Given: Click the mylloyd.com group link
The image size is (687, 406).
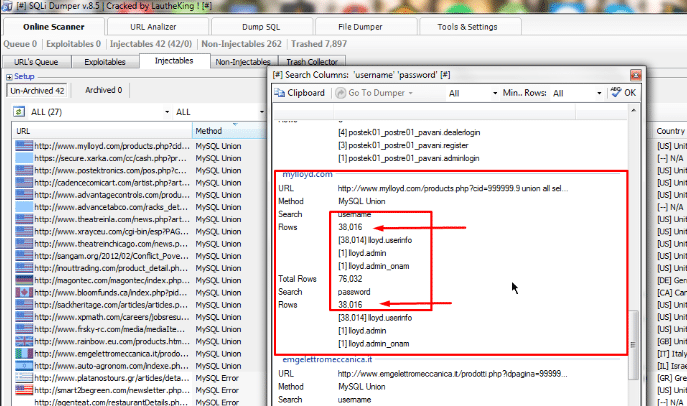Looking at the screenshot, I should pyautogui.click(x=307, y=174).
